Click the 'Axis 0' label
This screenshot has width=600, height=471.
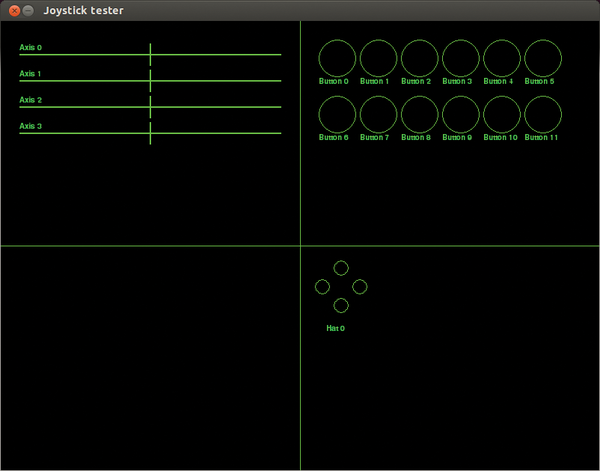click(31, 47)
